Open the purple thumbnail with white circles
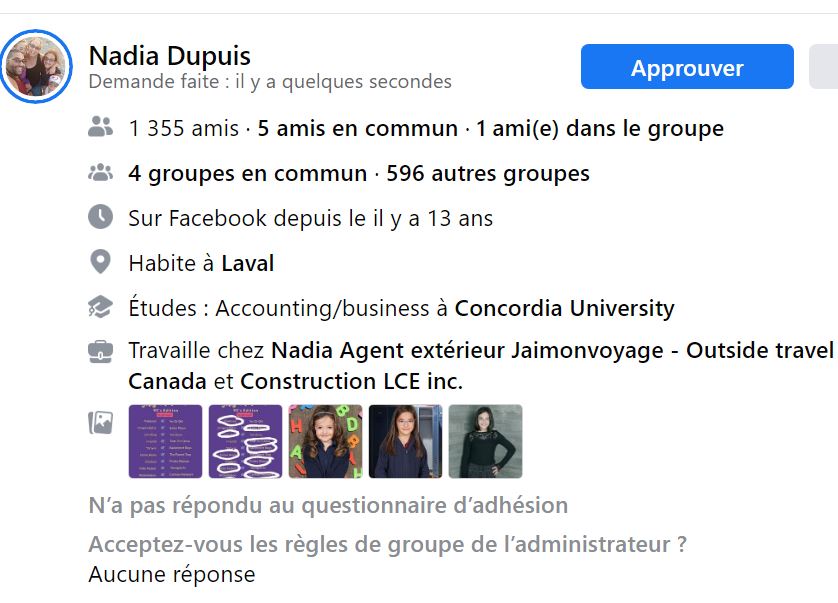 coord(245,442)
